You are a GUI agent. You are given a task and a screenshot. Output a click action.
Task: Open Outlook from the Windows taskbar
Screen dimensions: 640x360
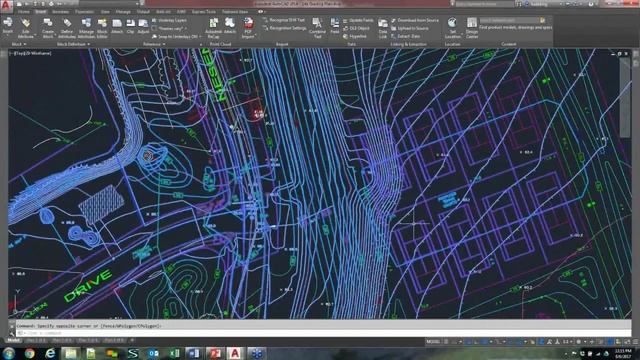pos(153,353)
